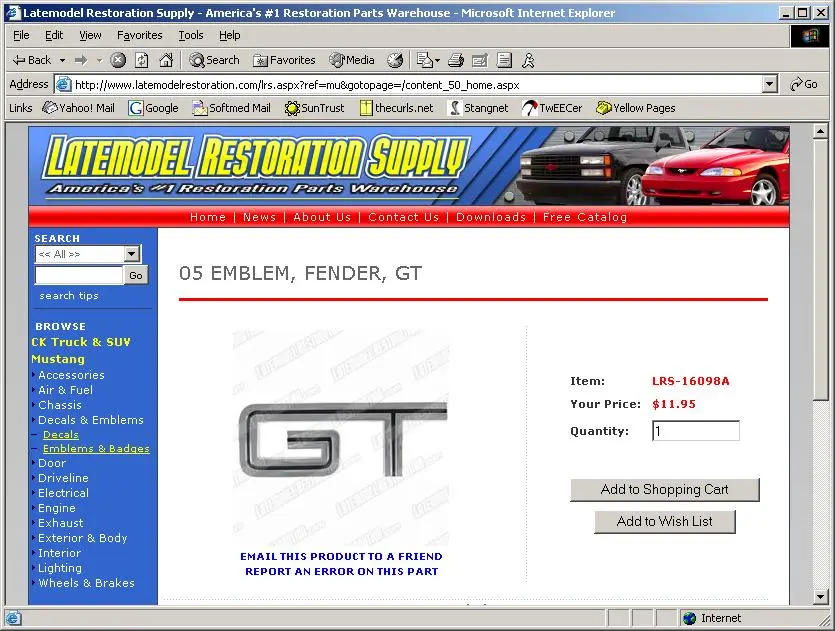
Task: Click the sidebar search text field
Action: click(79, 275)
